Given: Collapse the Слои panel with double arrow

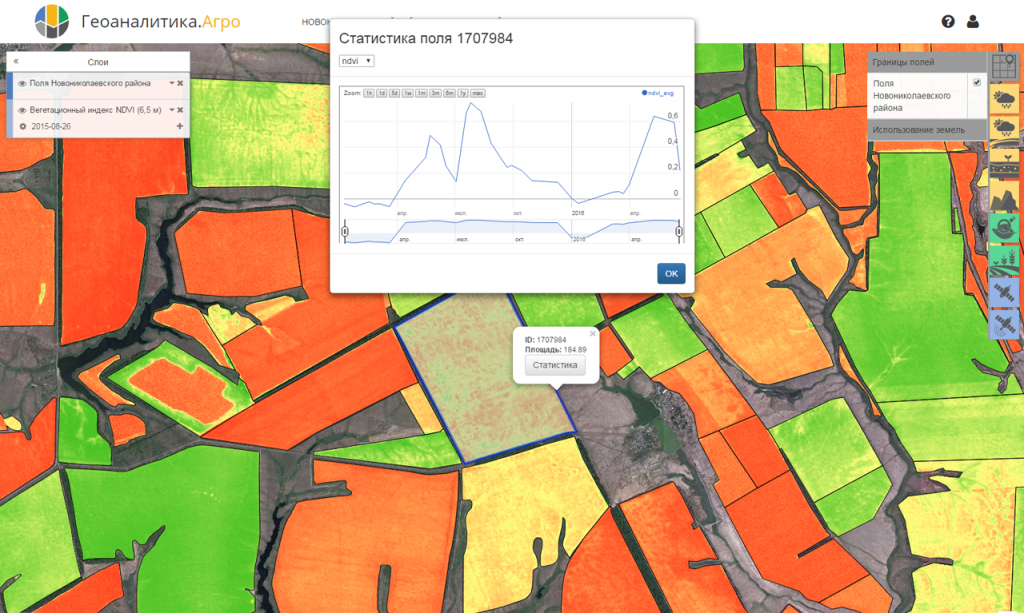Looking at the screenshot, I should coord(16,61).
